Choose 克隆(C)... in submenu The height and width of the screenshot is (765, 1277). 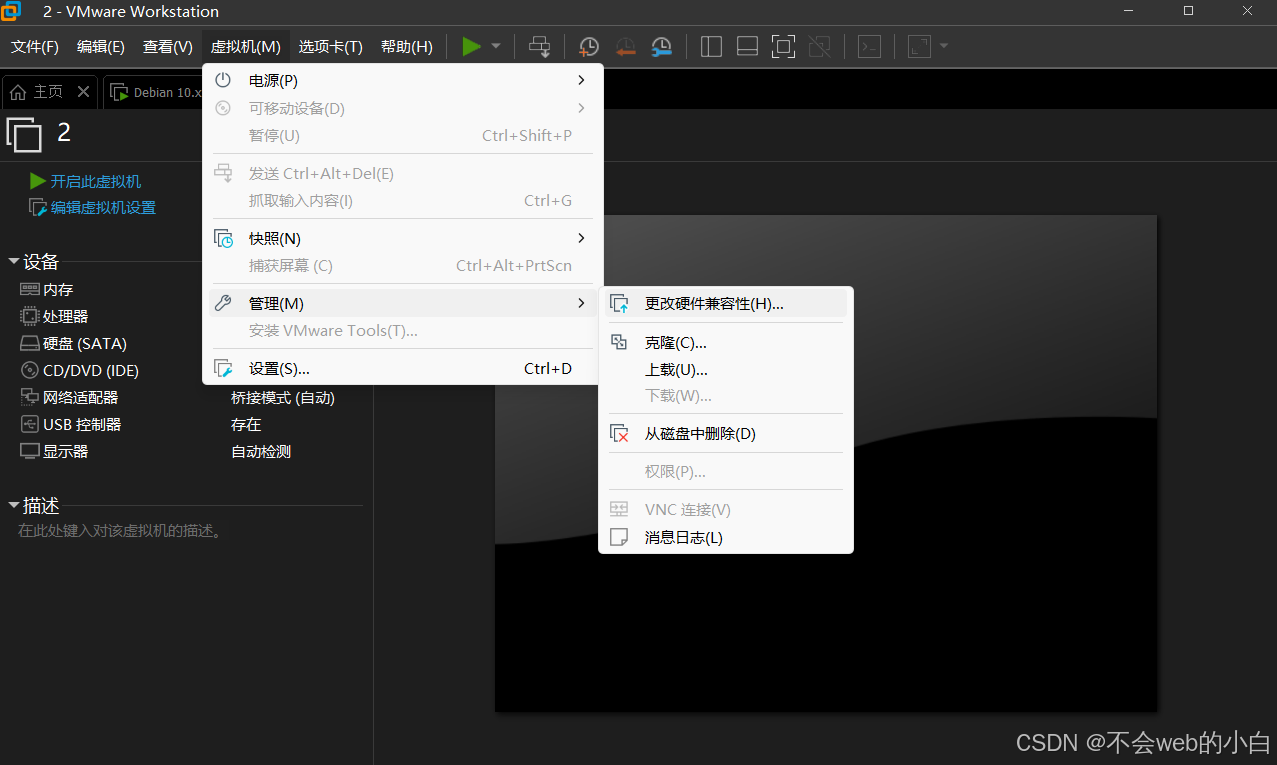[726, 342]
